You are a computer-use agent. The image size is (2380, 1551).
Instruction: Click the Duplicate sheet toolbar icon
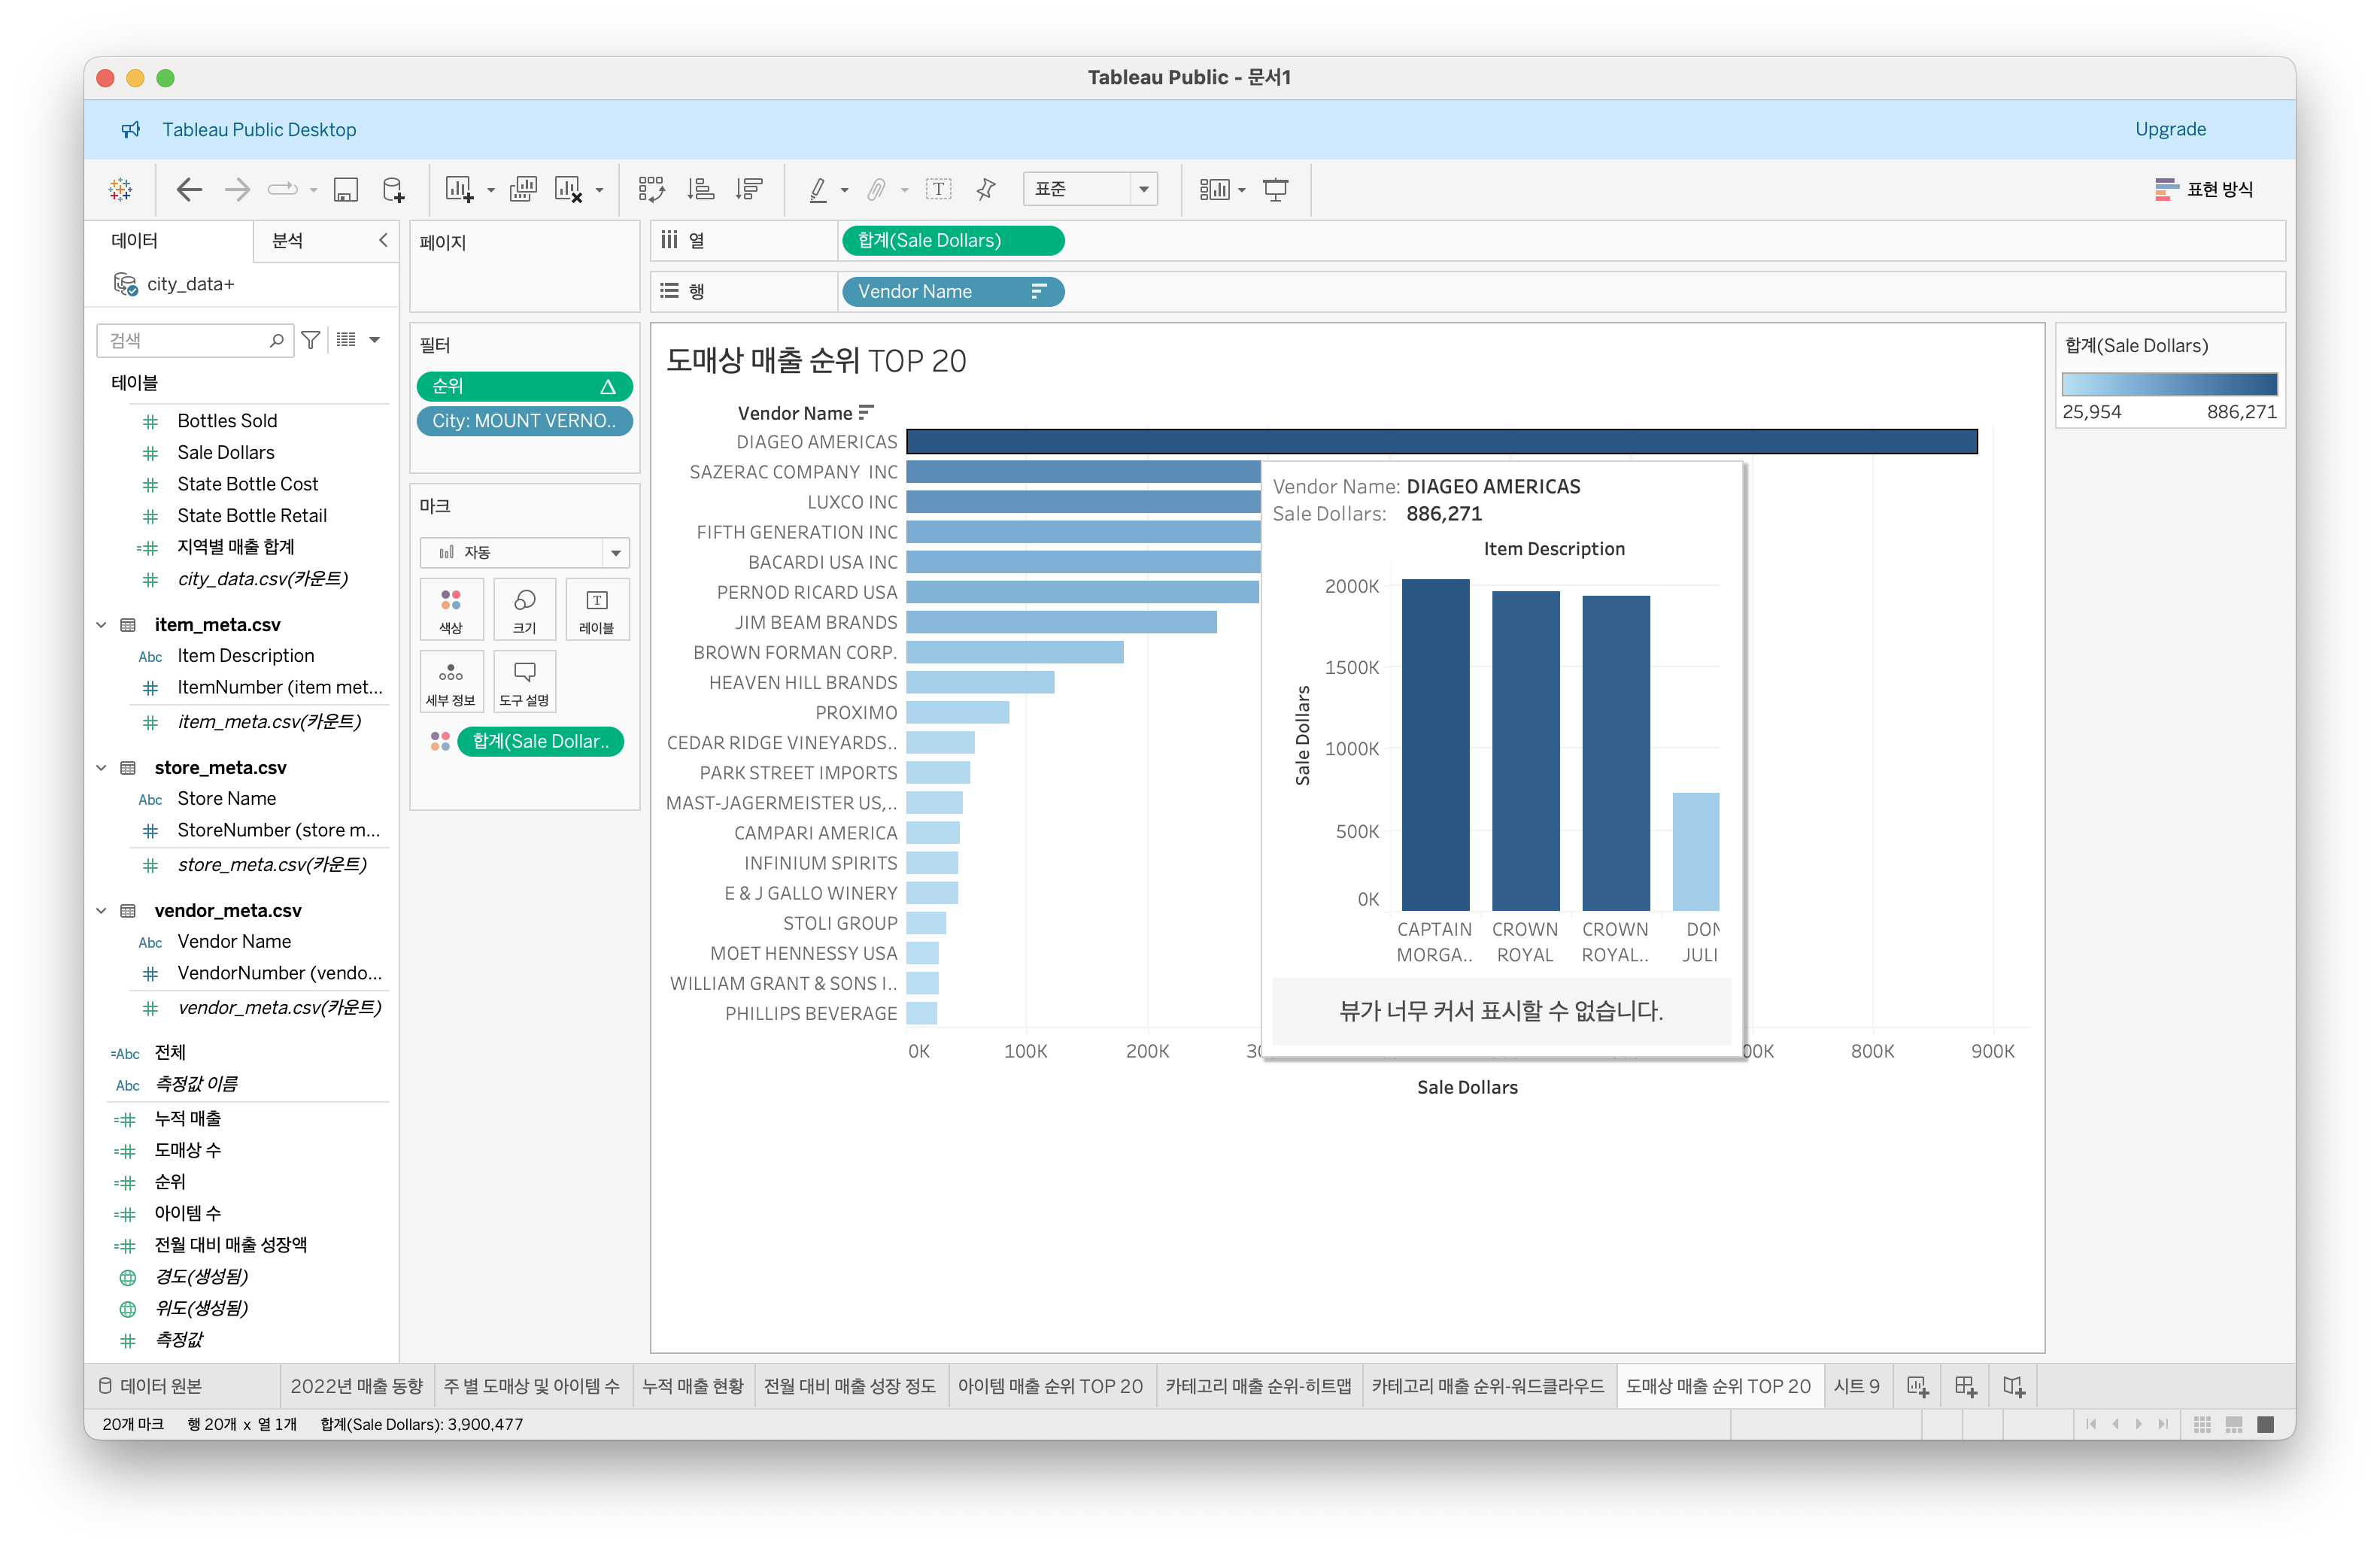pos(523,189)
